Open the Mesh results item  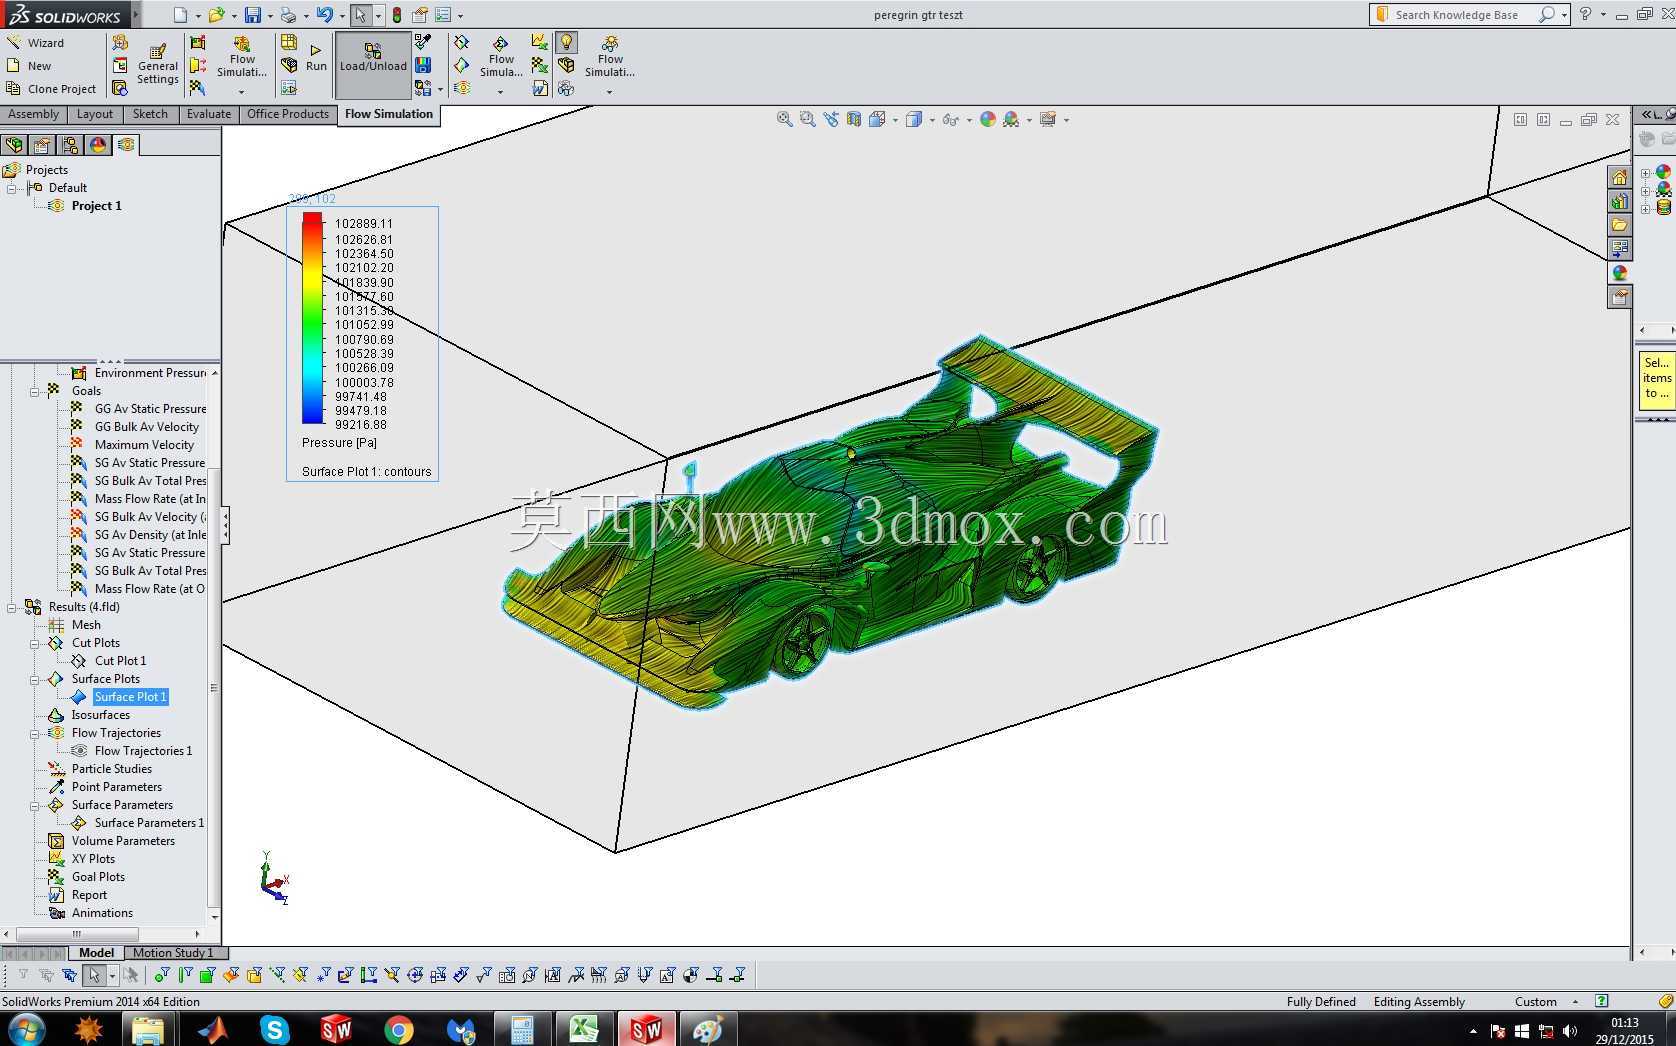tap(86, 625)
